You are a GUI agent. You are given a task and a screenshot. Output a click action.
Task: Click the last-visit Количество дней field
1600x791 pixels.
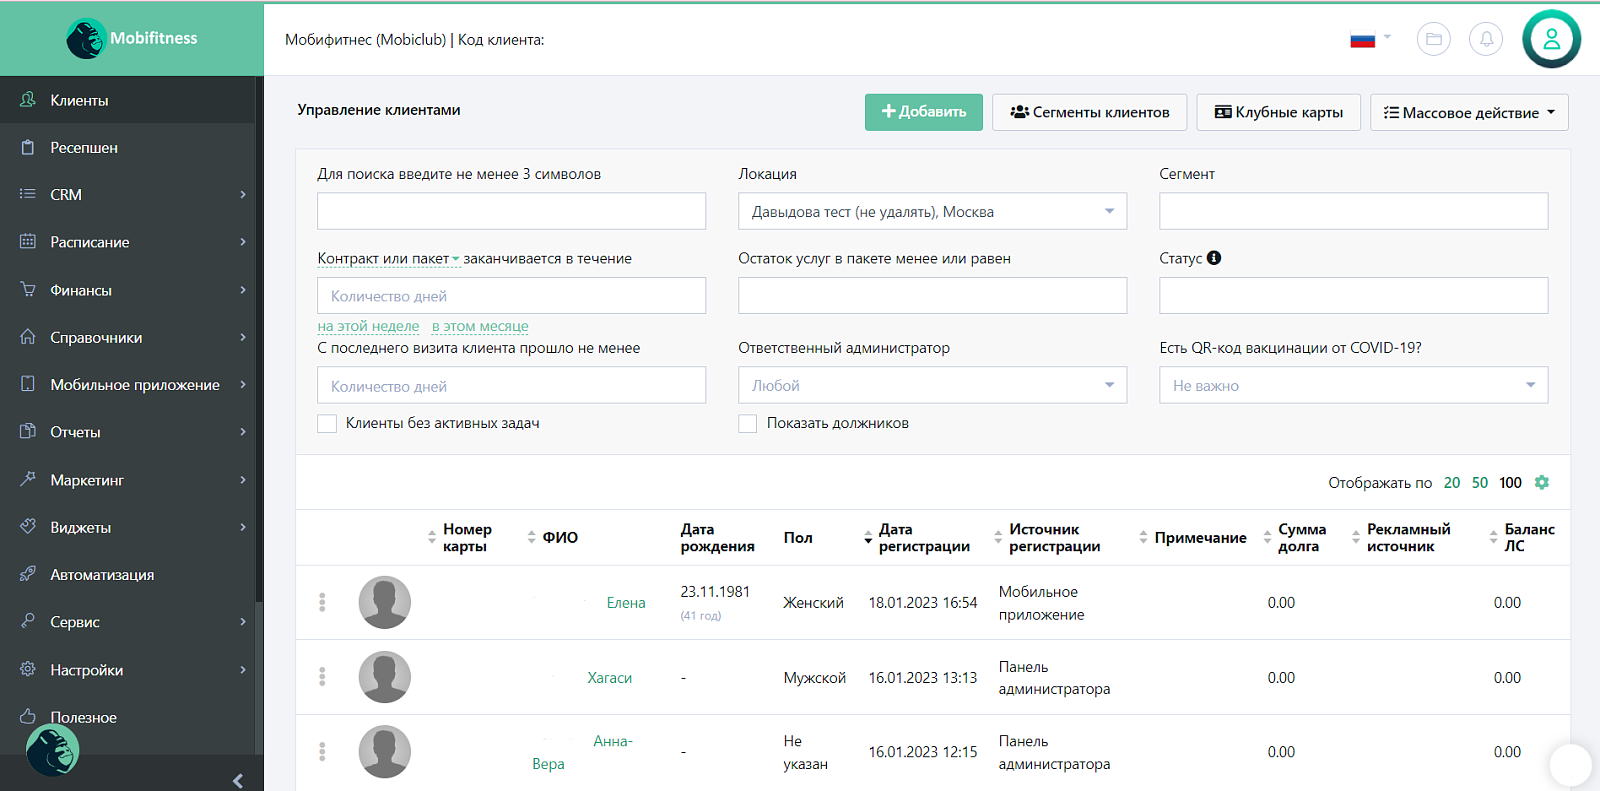pos(511,385)
